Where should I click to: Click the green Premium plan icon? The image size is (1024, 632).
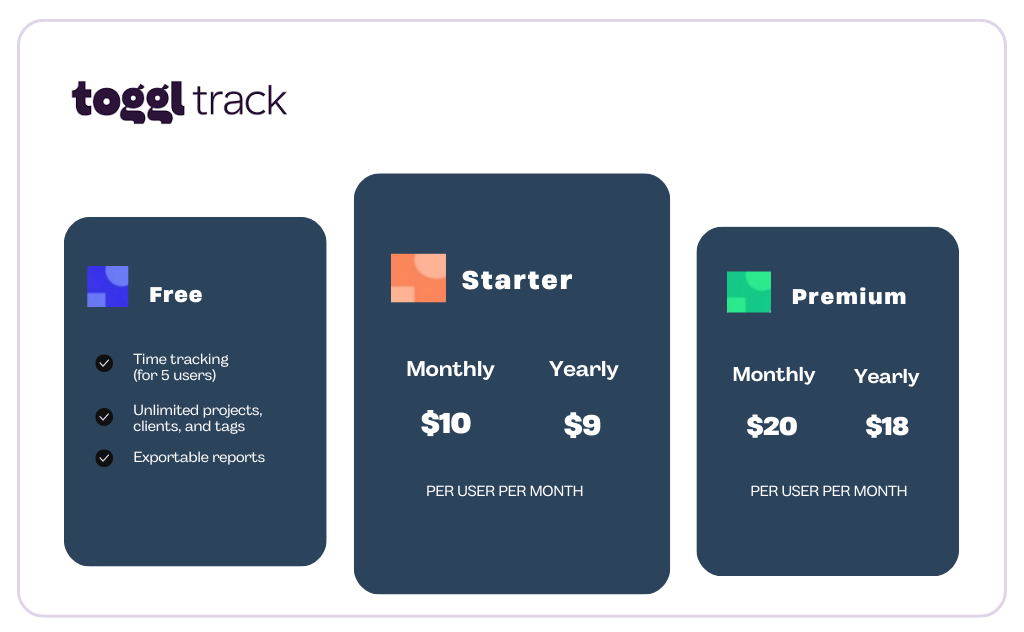pyautogui.click(x=749, y=292)
